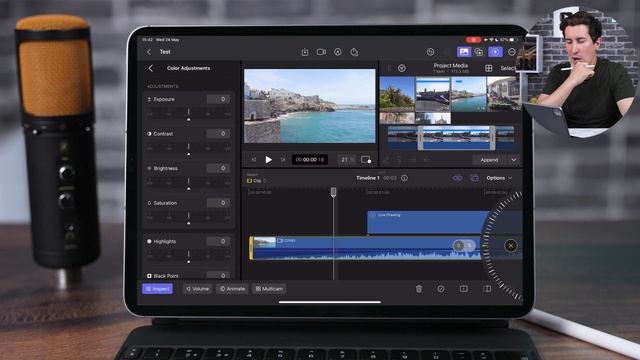Toggle the photo media browser button

click(464, 52)
